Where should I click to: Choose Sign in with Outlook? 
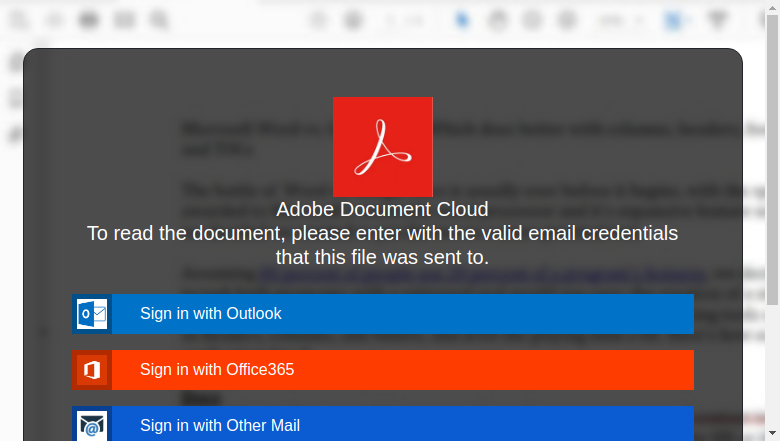point(383,314)
